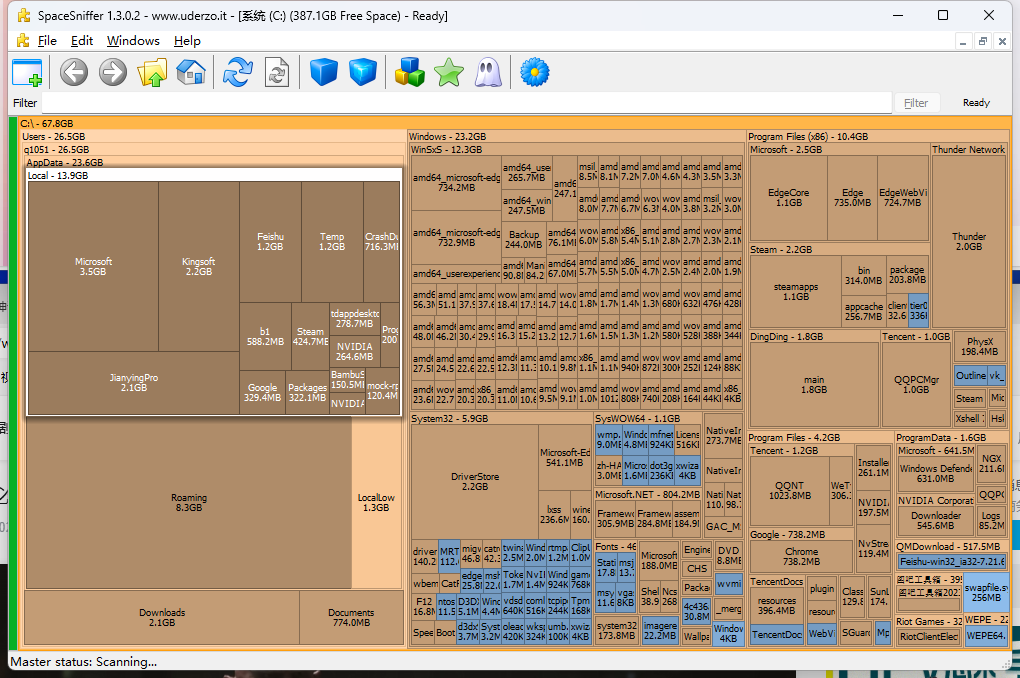Start a new master scan with the blue arrows icon
The image size is (1020, 678).
[238, 72]
